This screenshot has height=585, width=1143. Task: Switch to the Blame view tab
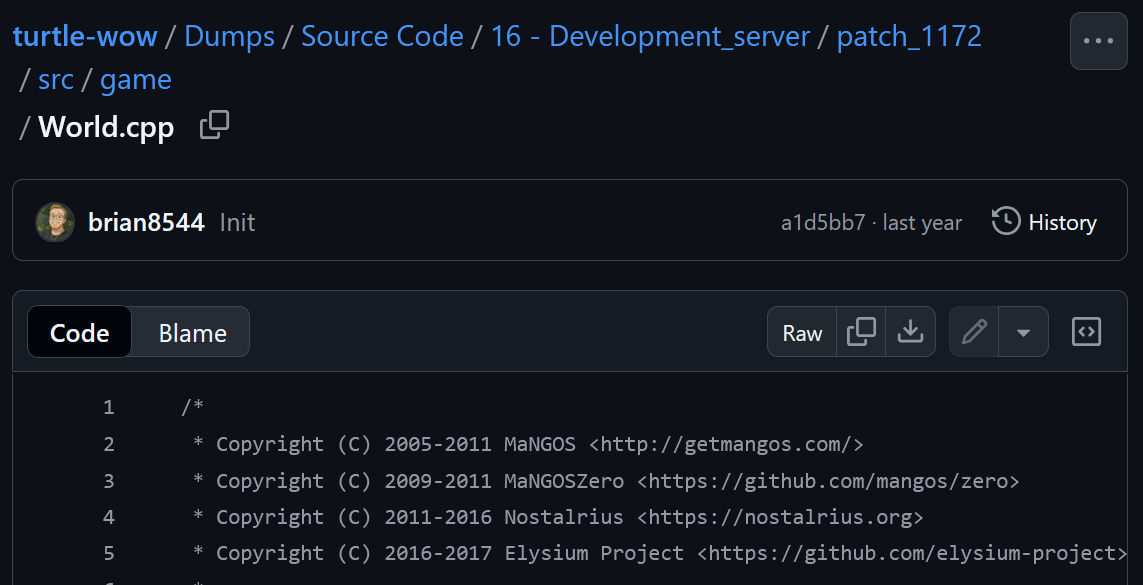[x=192, y=333]
